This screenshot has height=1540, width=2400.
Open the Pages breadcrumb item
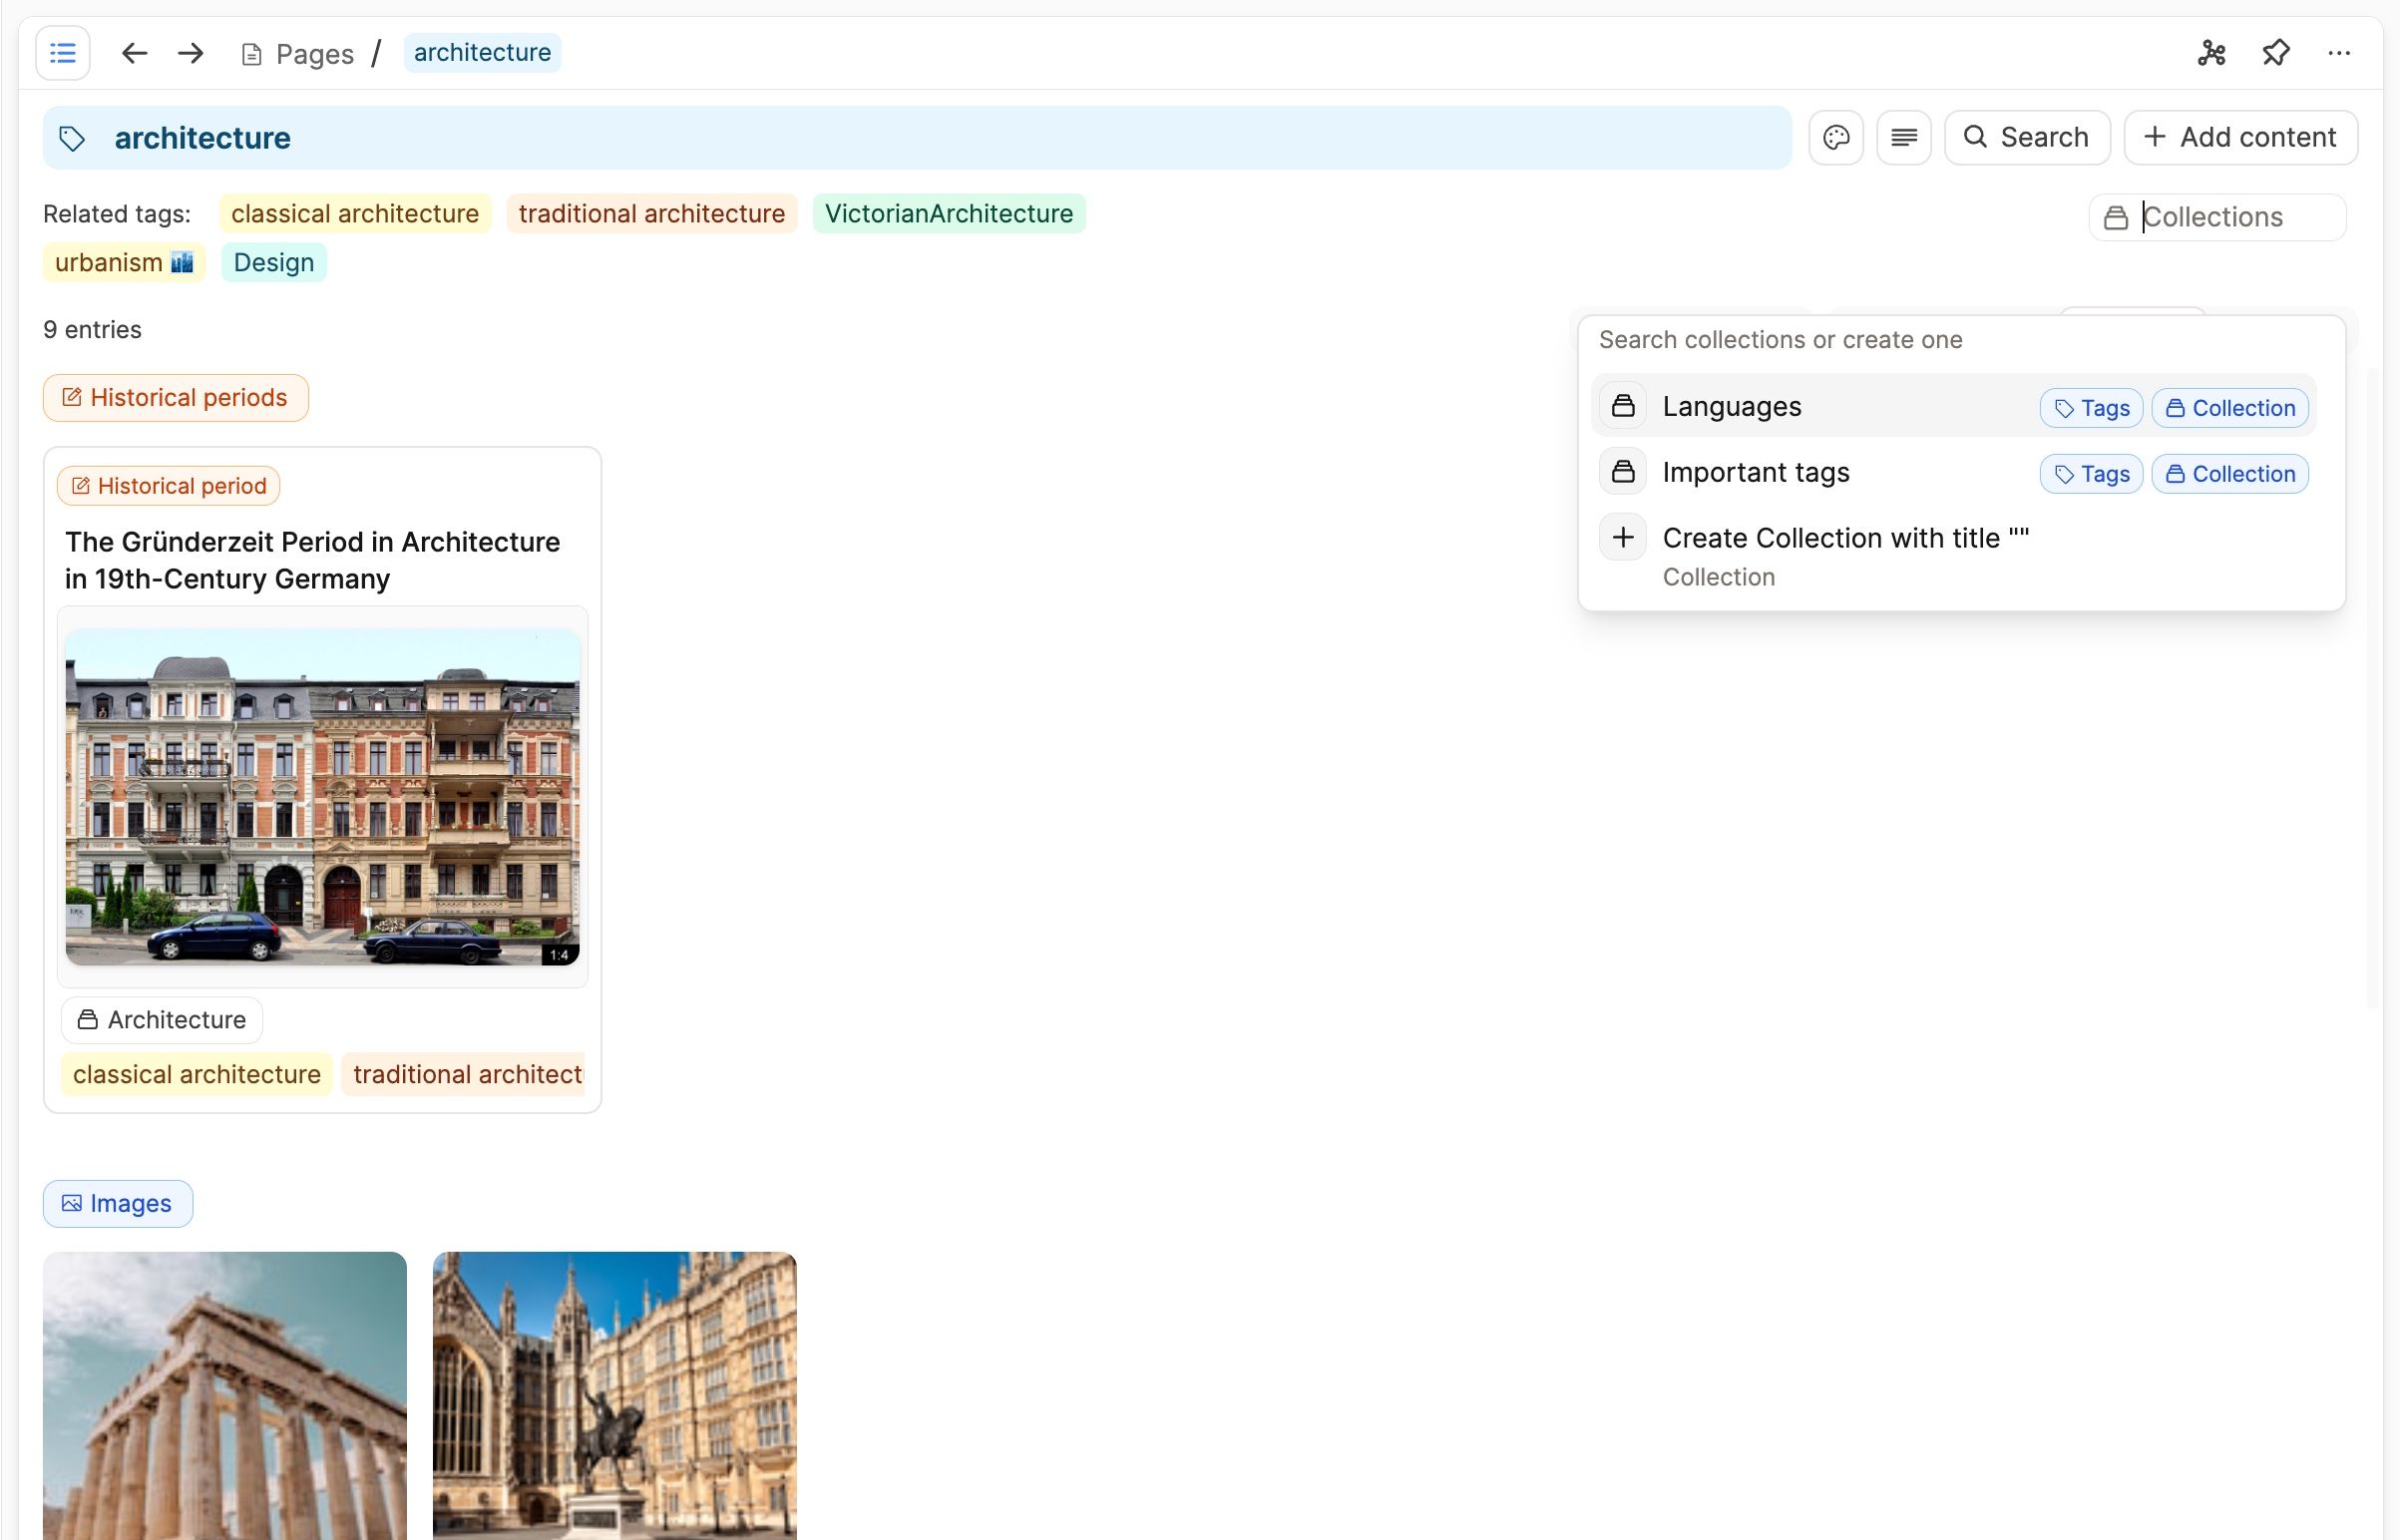coord(314,52)
